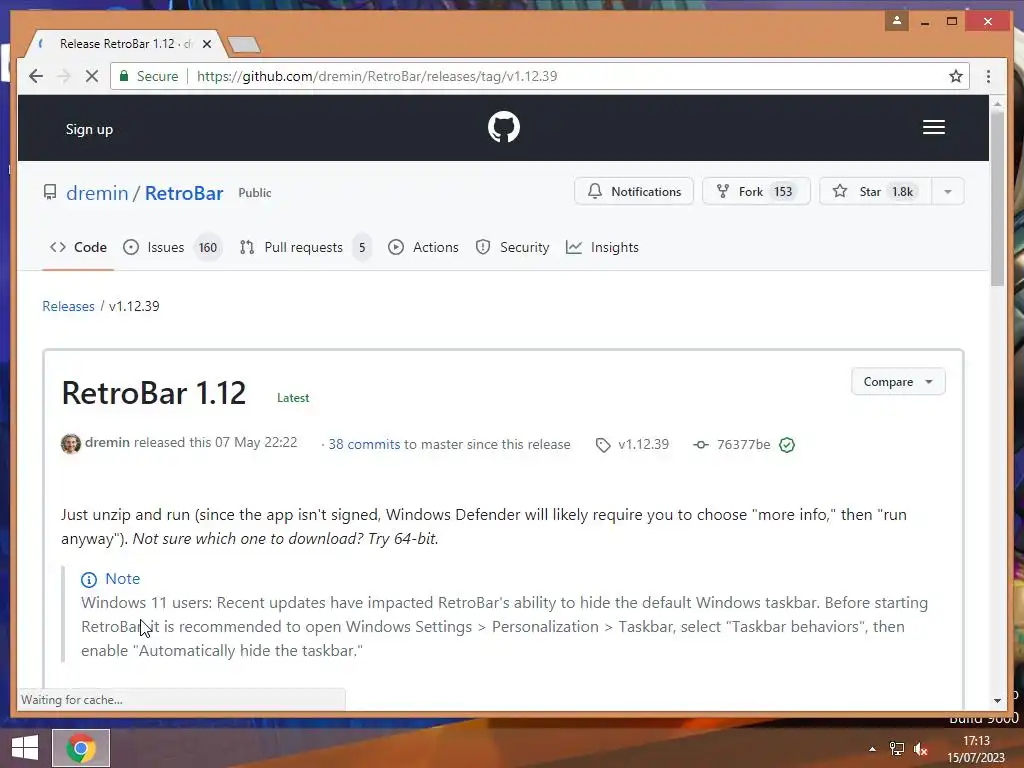Open the Code tab
The width and height of the screenshot is (1024, 768).
click(78, 248)
